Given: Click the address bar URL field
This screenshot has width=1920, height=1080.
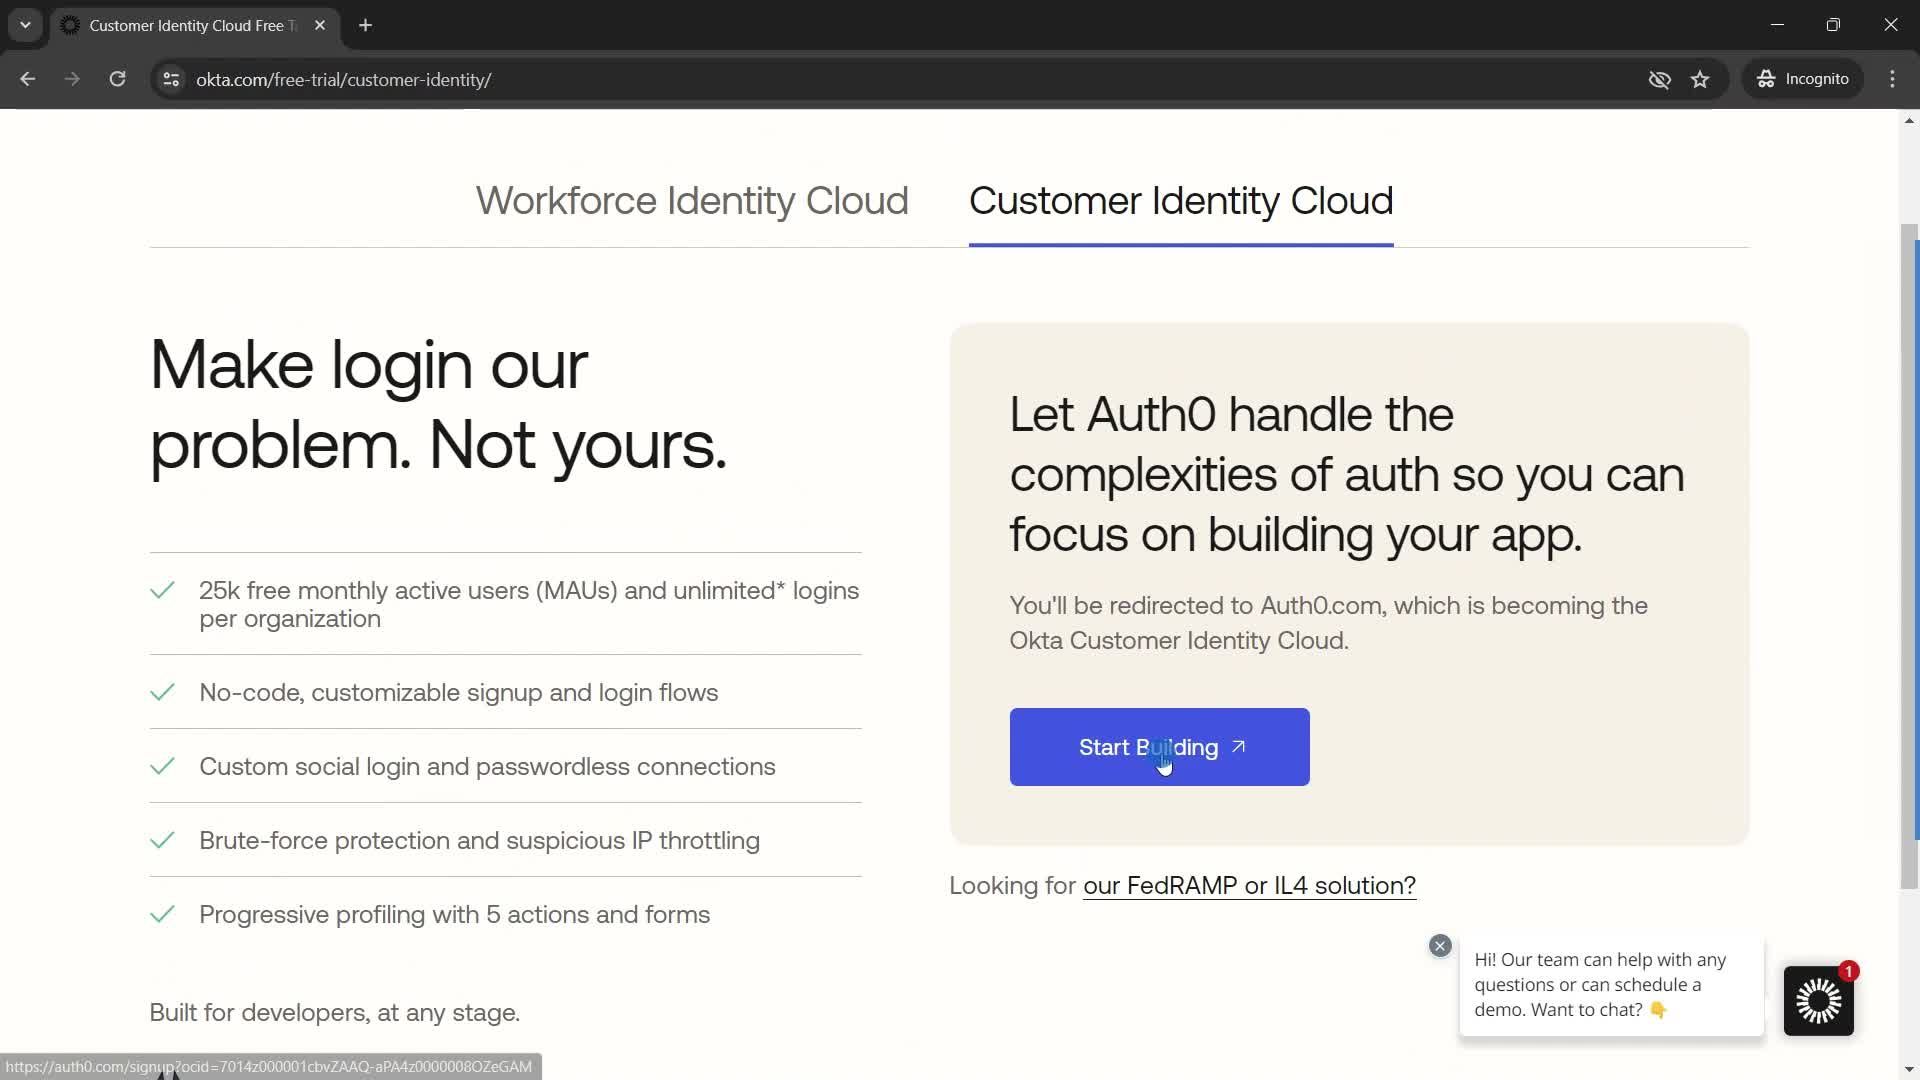Looking at the screenshot, I should [x=900, y=79].
